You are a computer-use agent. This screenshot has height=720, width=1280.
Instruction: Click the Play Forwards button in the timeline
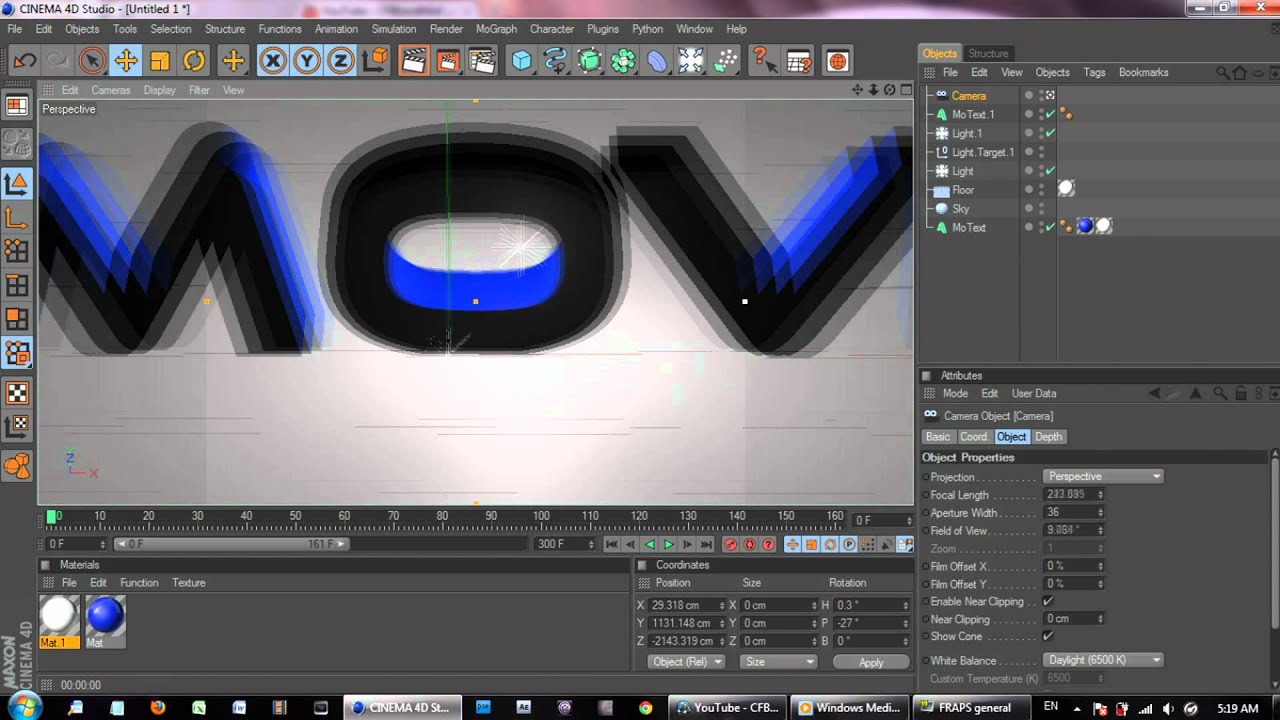[x=669, y=545]
